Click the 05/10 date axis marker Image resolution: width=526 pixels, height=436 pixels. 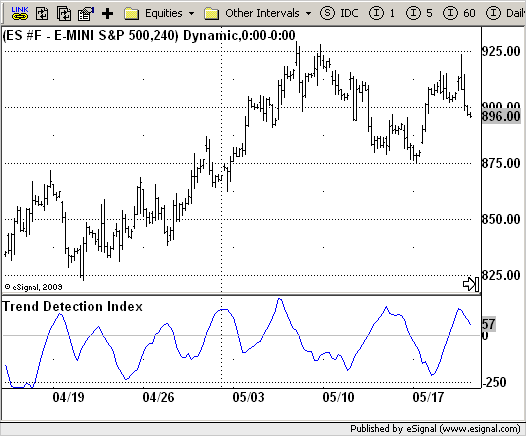338,397
